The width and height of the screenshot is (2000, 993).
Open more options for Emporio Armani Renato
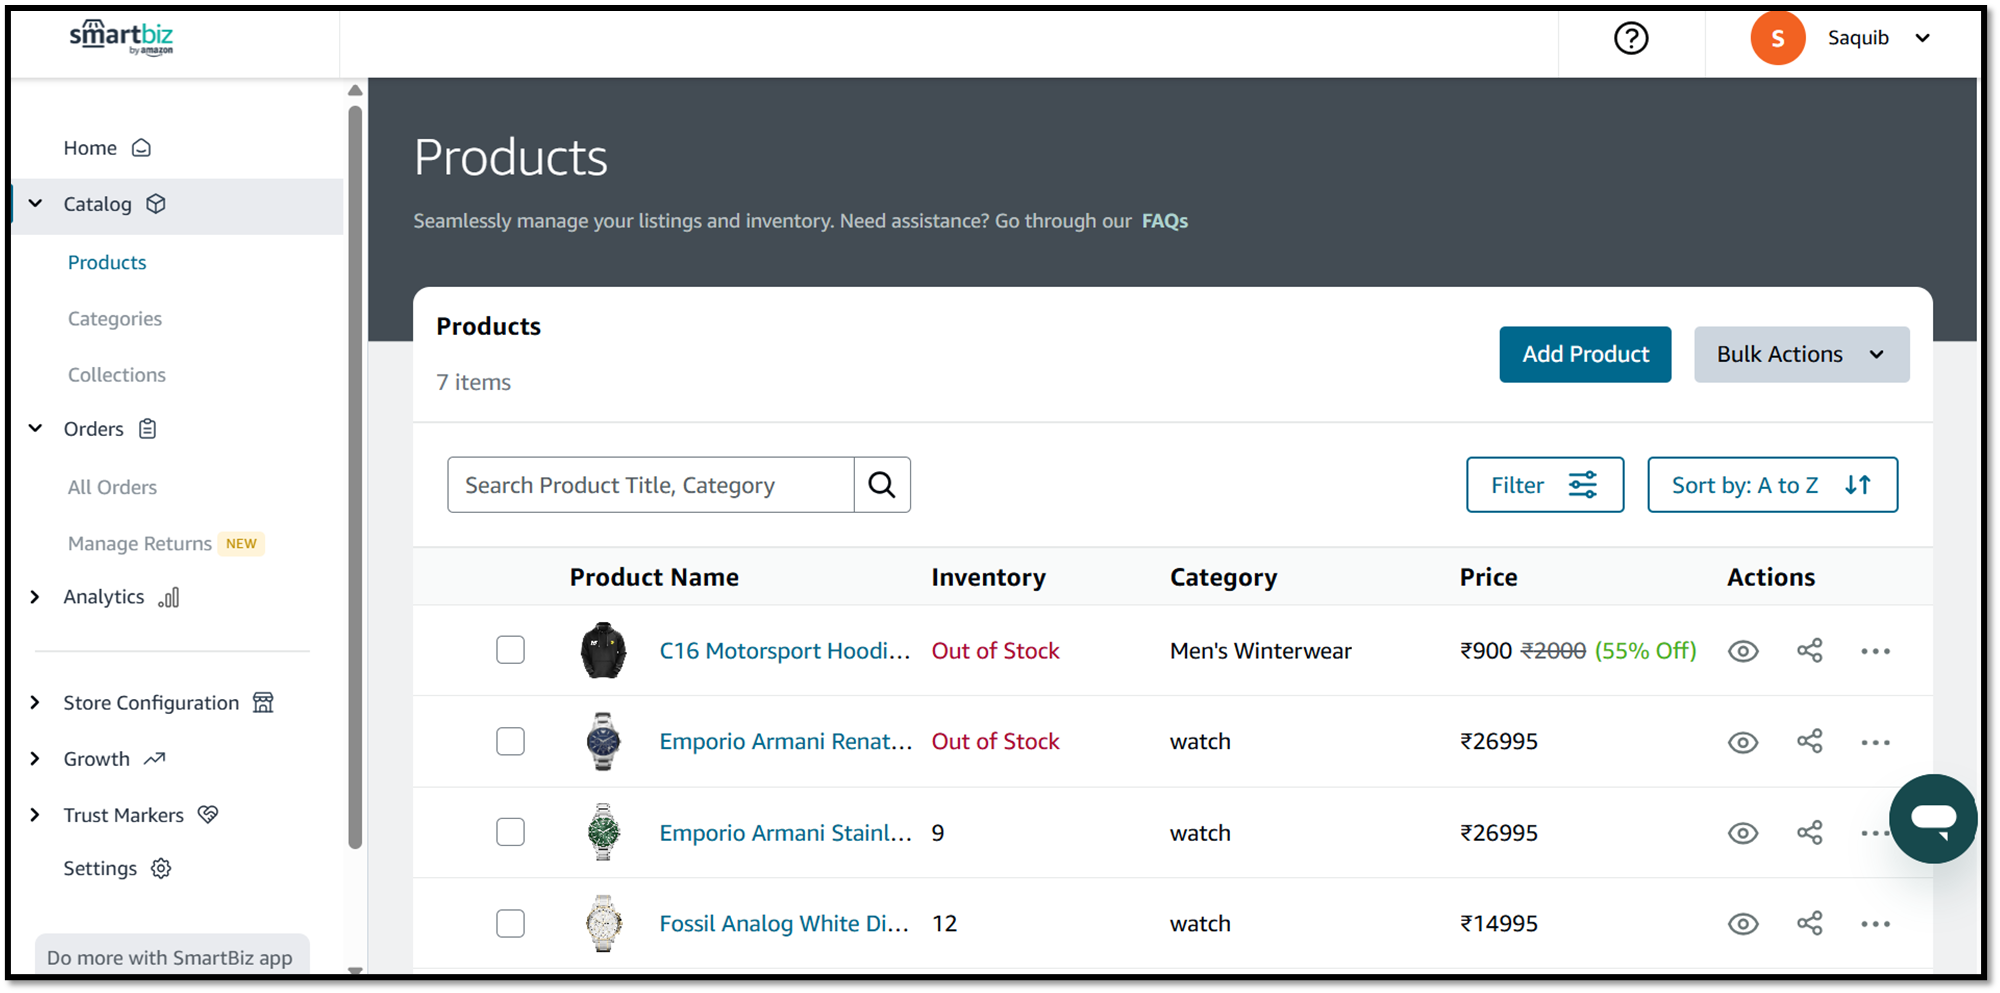(x=1875, y=742)
